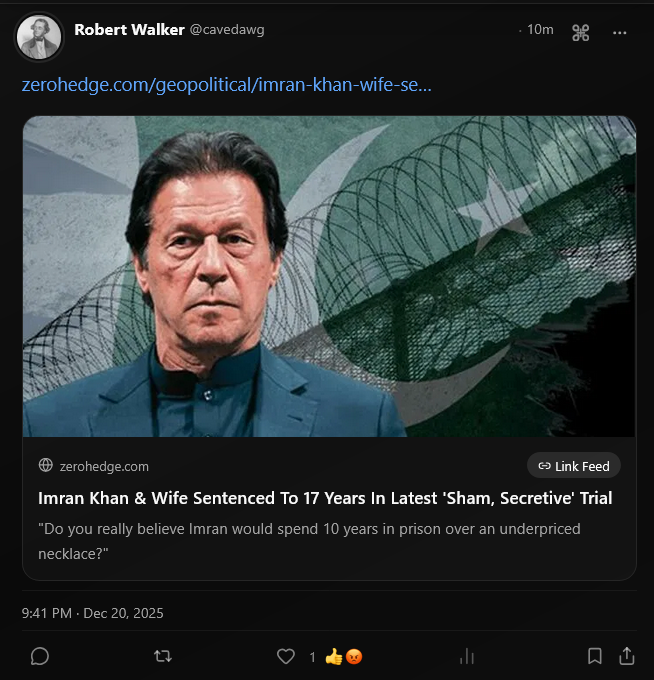The image size is (654, 680).
Task: Repost this post using the repost icon
Action: (x=163, y=656)
